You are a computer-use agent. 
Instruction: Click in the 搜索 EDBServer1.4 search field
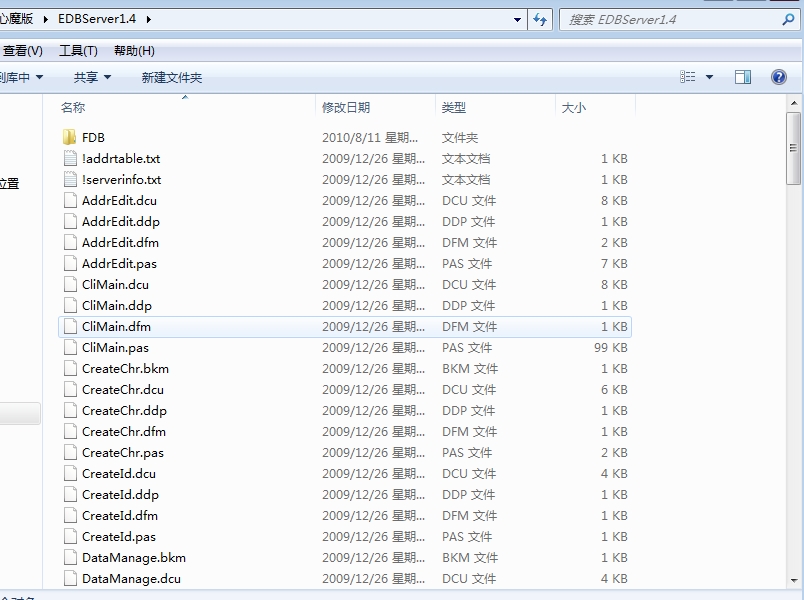point(670,19)
